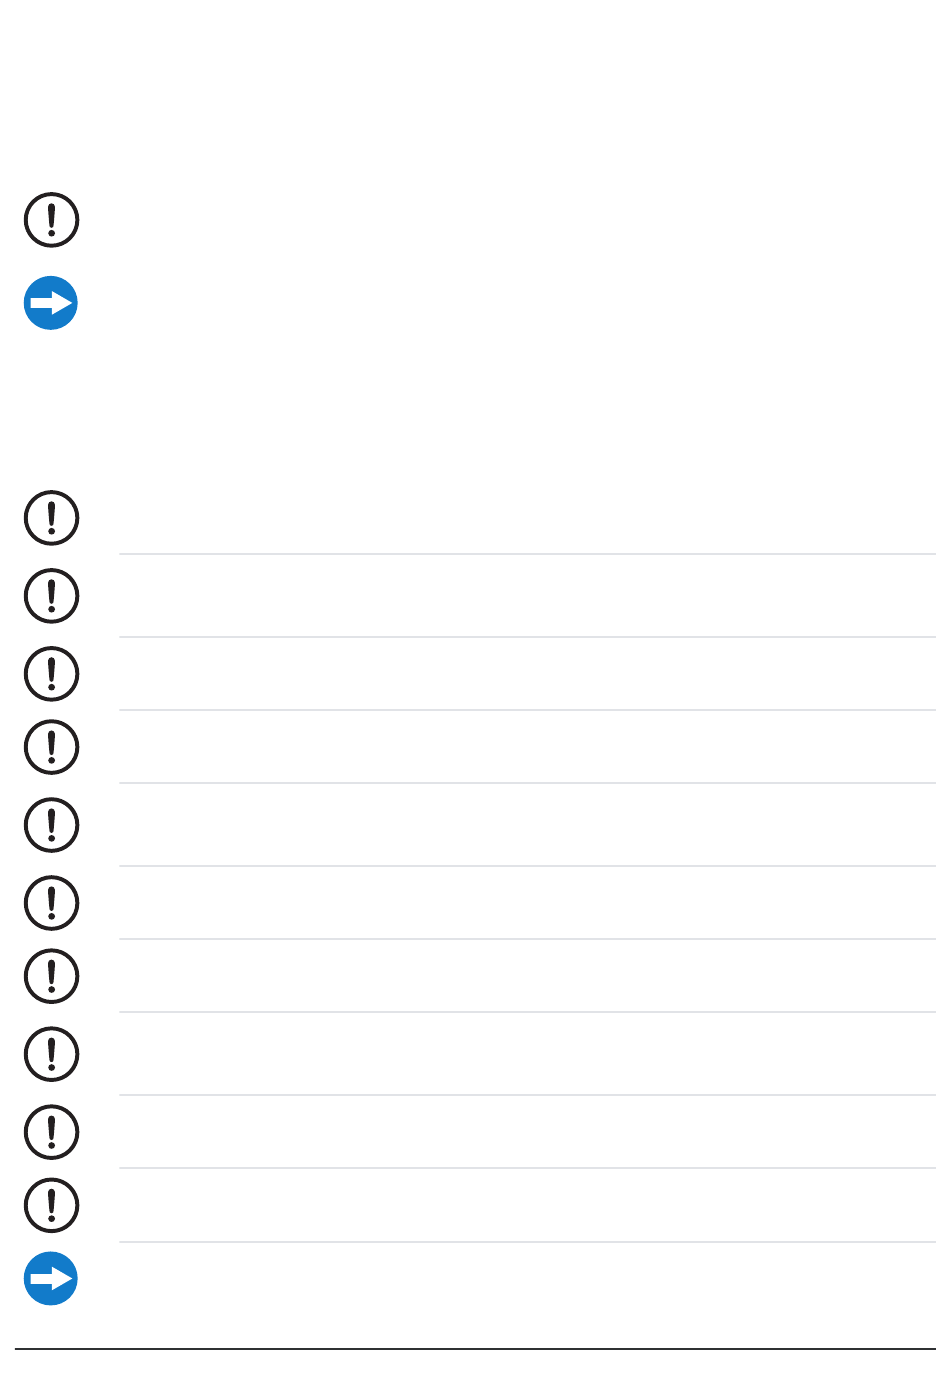Image resolution: width=950 pixels, height=1383 pixels.
Task: Click the eighth exclamation icon in the list
Action: click(51, 1054)
